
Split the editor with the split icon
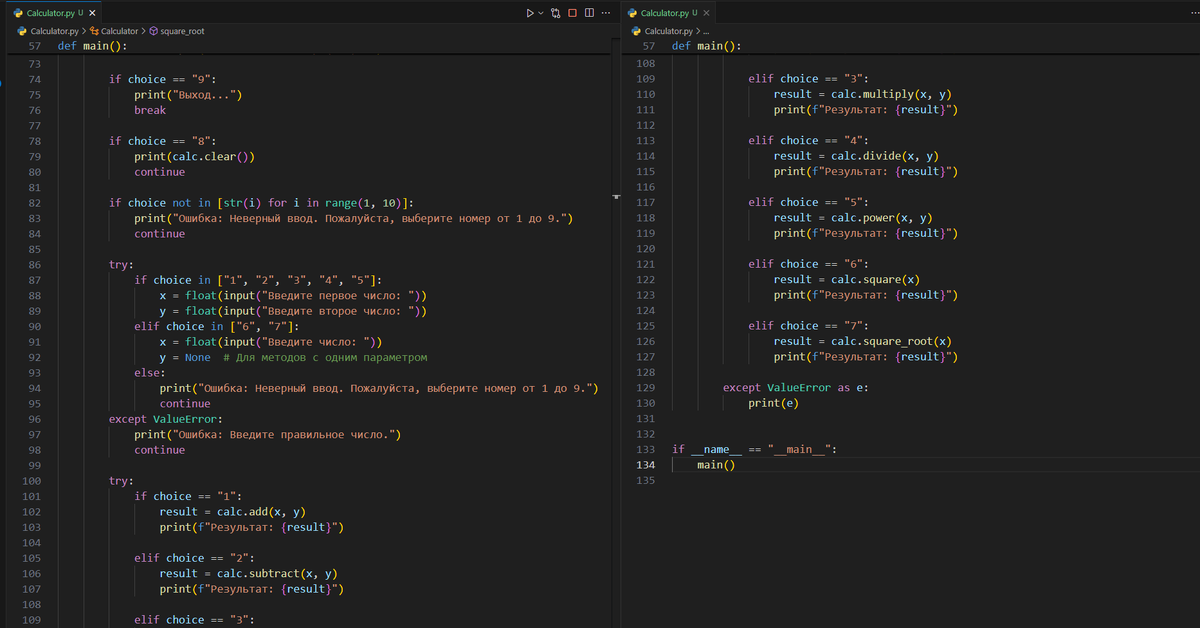(x=589, y=13)
